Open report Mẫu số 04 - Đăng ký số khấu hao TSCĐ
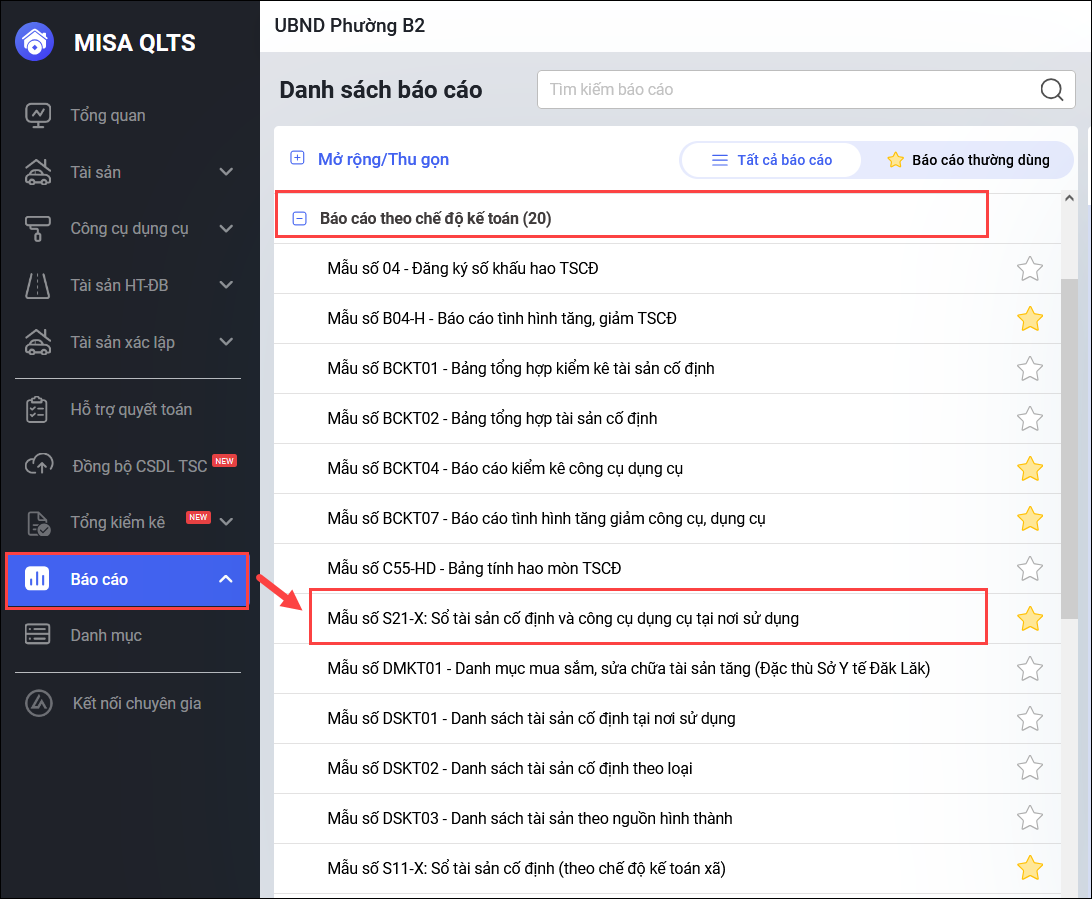 (463, 268)
